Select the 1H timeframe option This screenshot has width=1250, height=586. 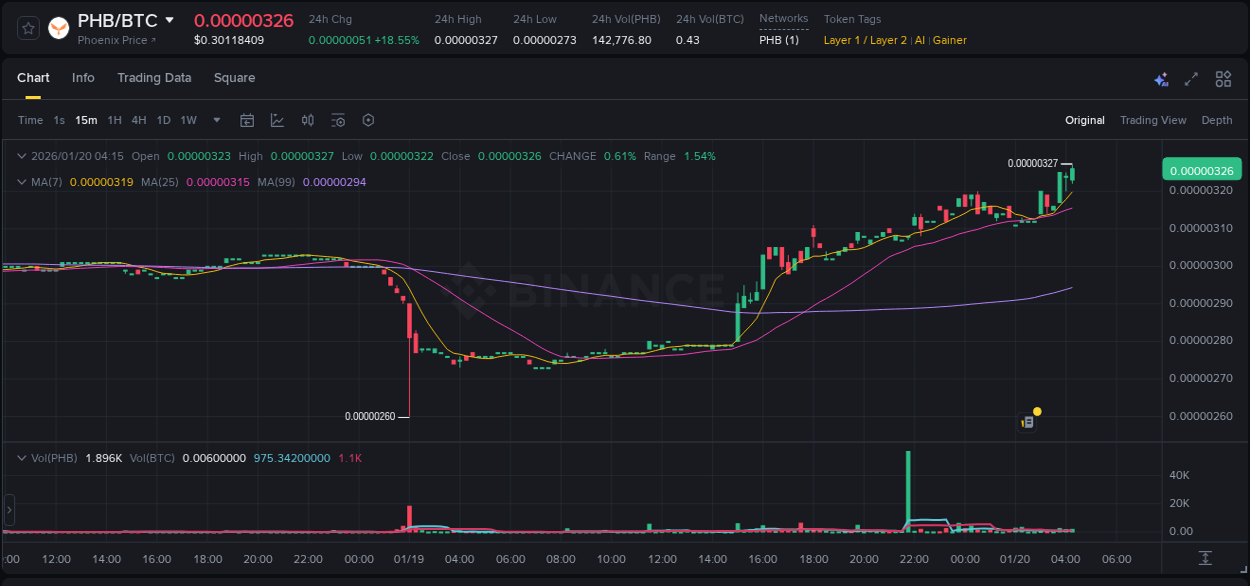click(113, 120)
